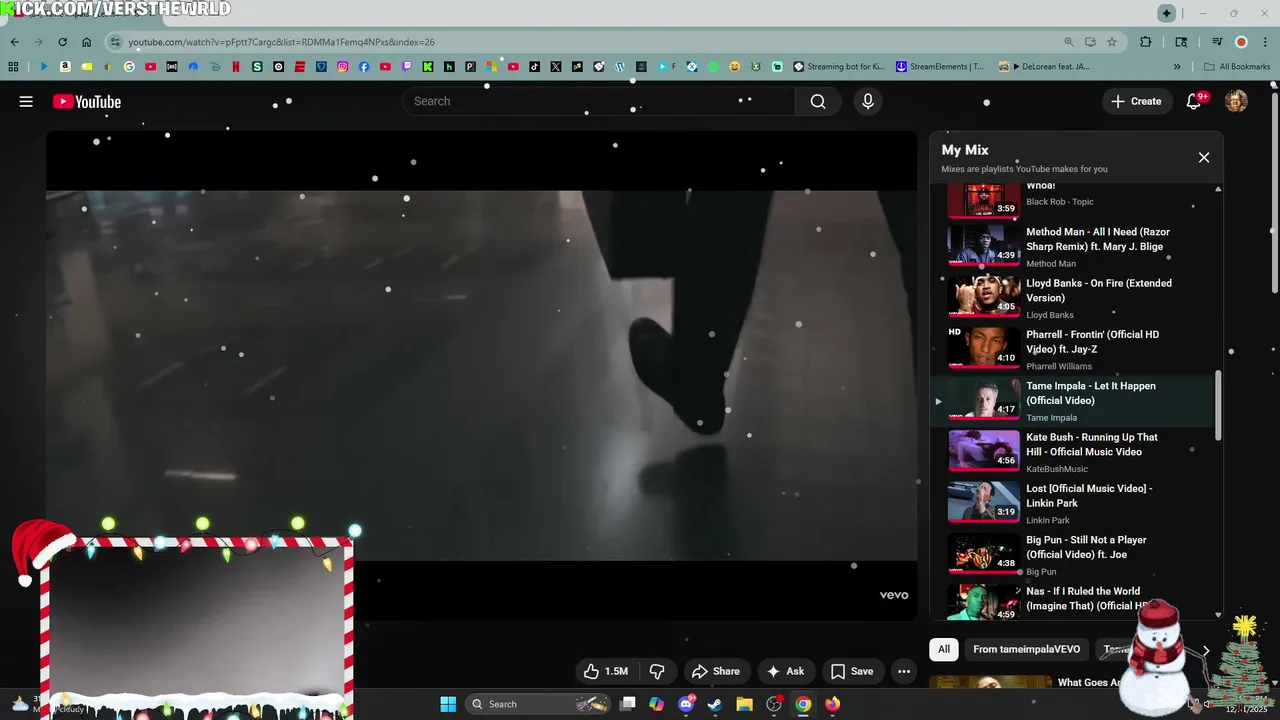
Task: Click the YouTube search magnifier button
Action: click(818, 101)
